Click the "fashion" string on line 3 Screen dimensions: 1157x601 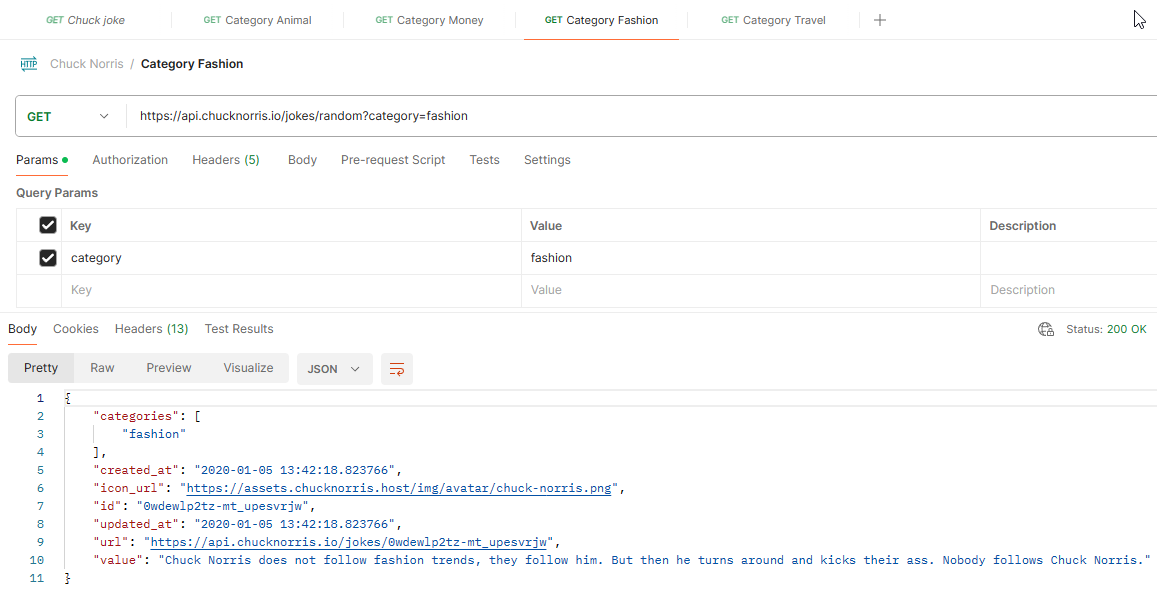coord(153,434)
